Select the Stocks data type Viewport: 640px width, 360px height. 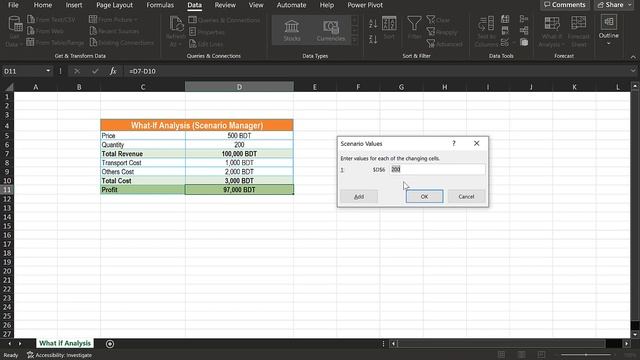(x=292, y=31)
